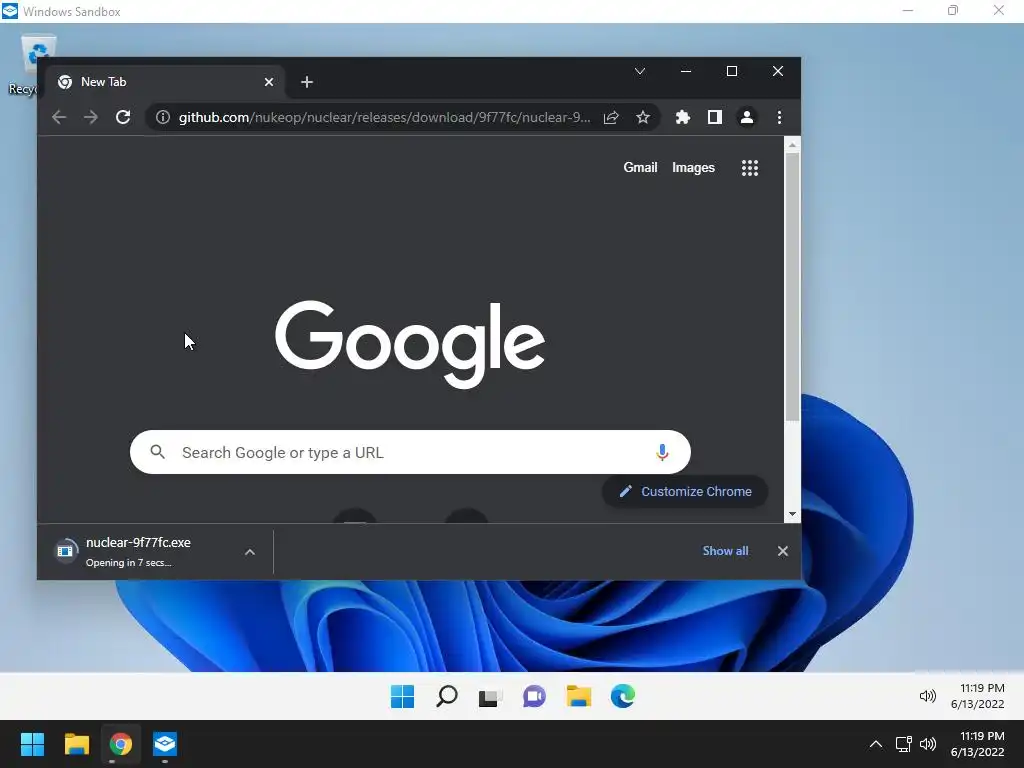Show all downloads
The height and width of the screenshot is (768, 1024).
click(725, 551)
